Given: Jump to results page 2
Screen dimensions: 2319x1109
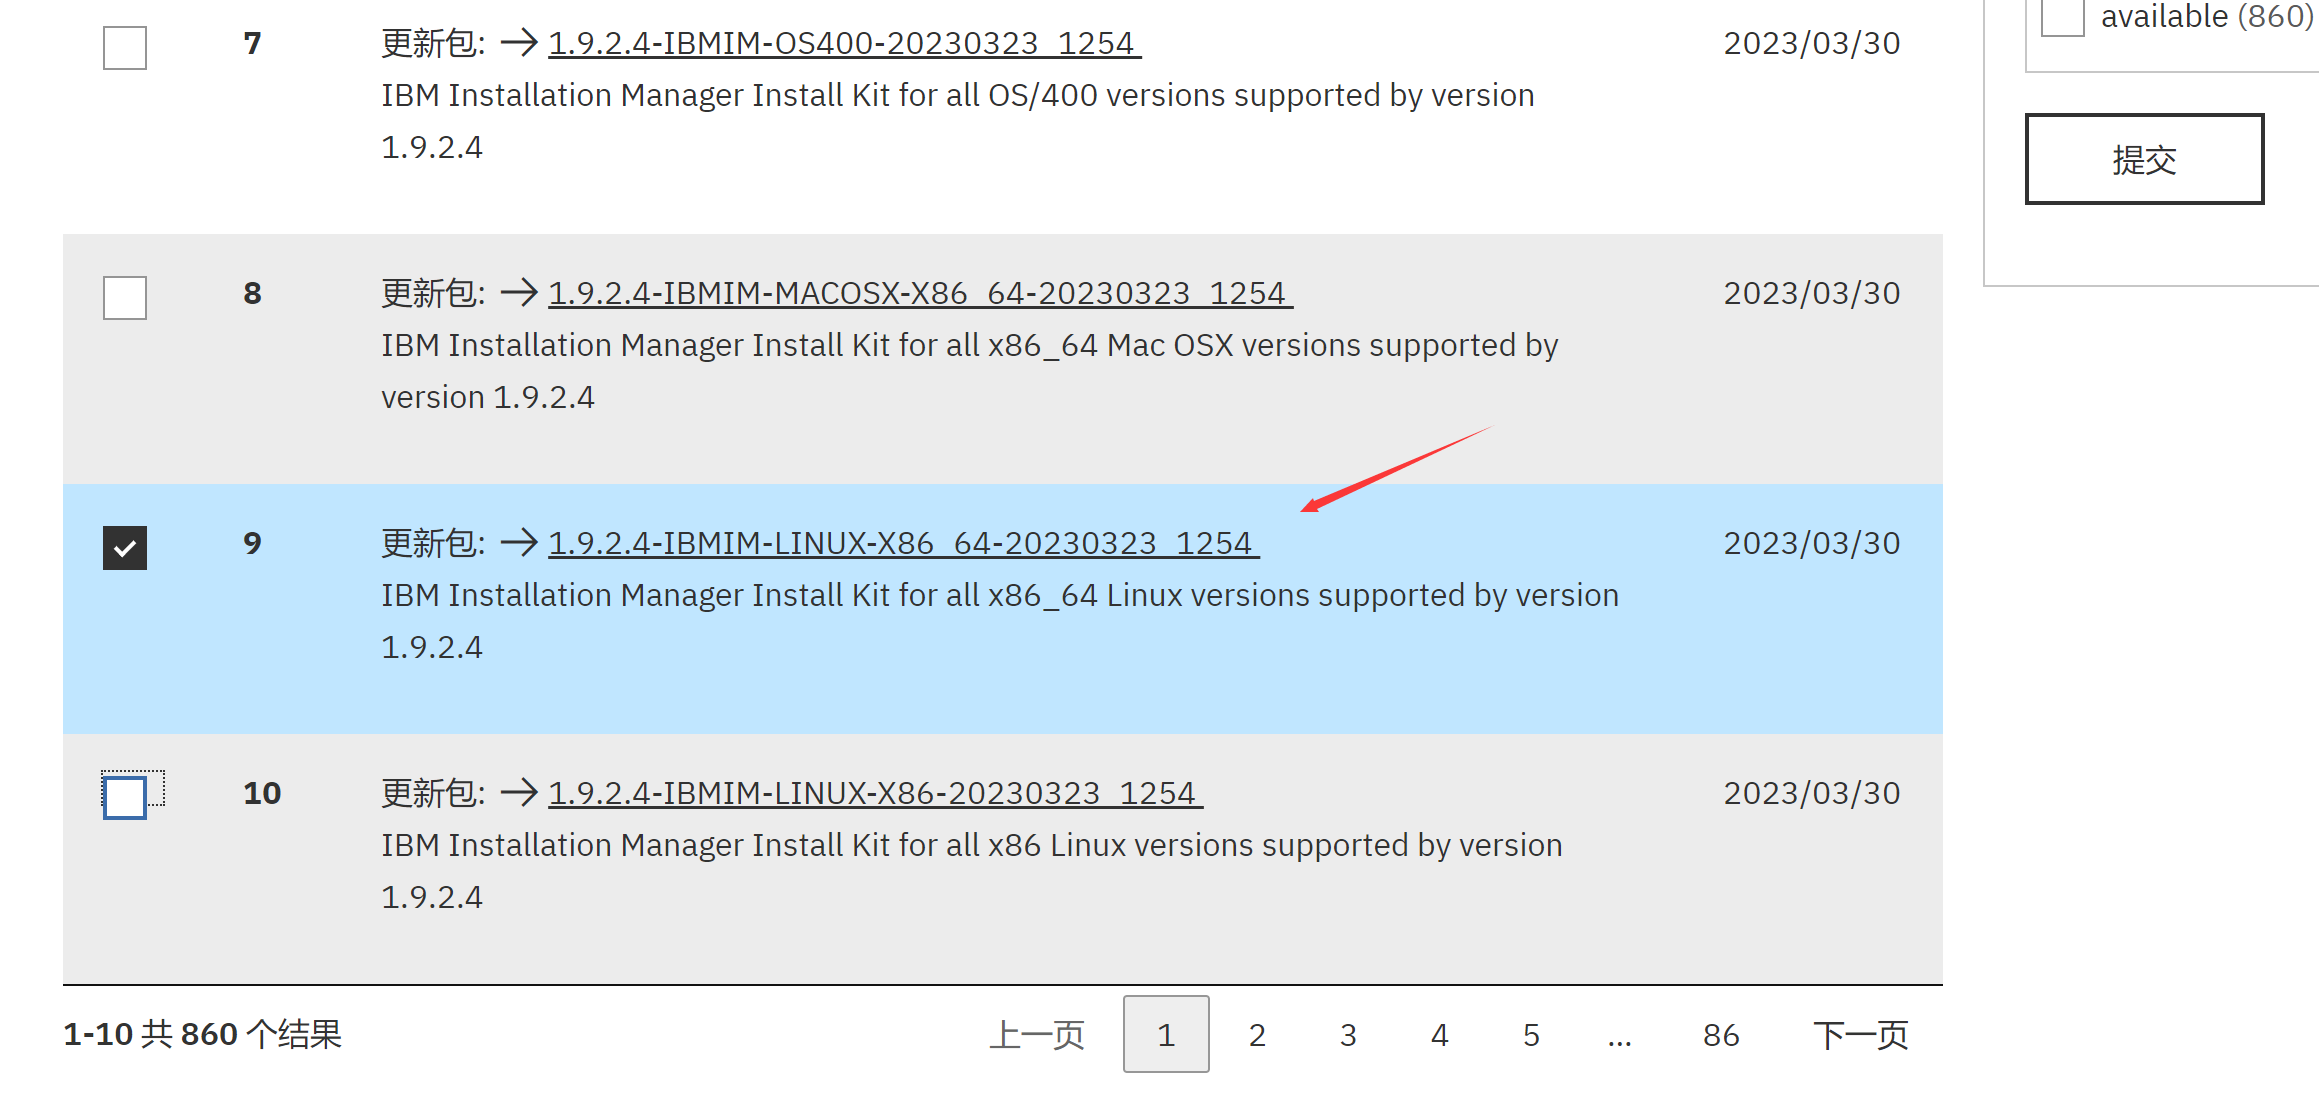Looking at the screenshot, I should (1257, 1034).
